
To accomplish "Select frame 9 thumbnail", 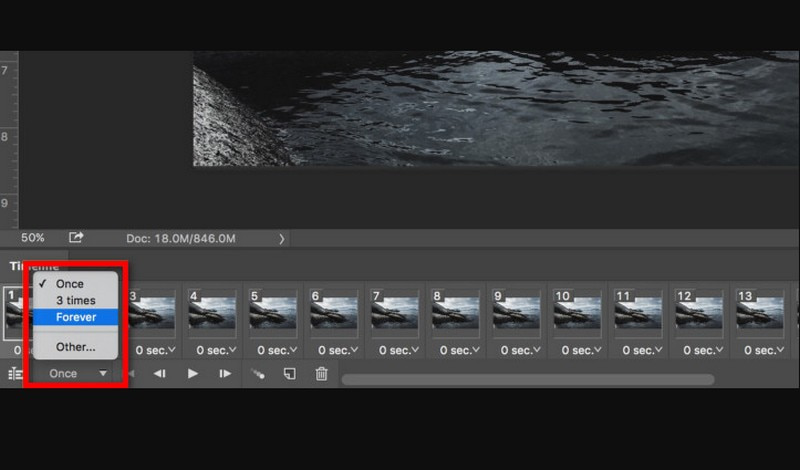I will 516,313.
